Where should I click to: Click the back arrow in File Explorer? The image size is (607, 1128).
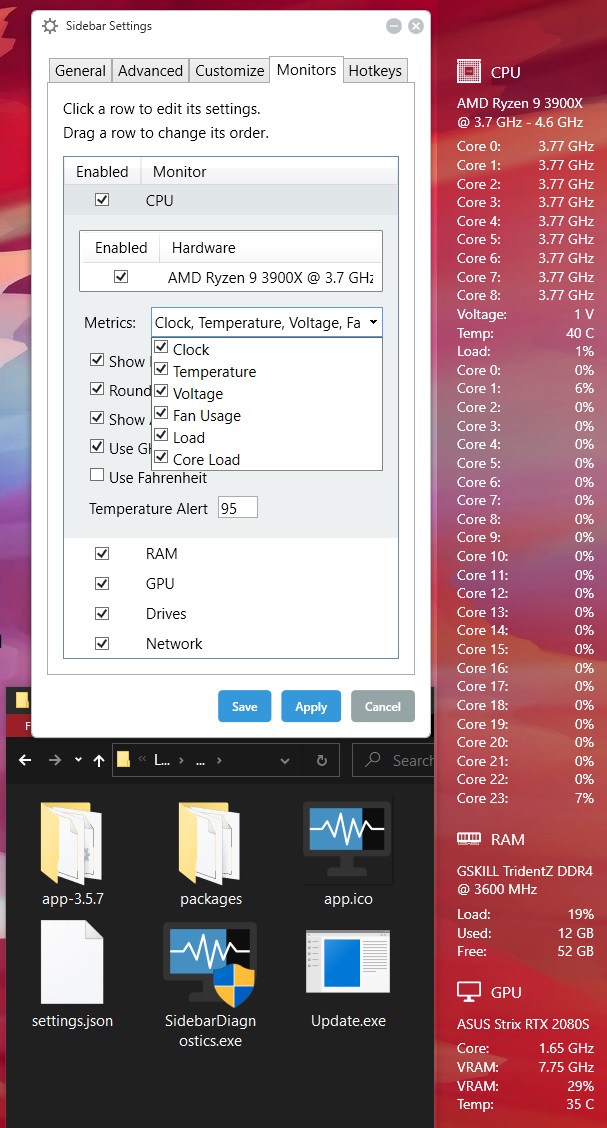point(25,760)
